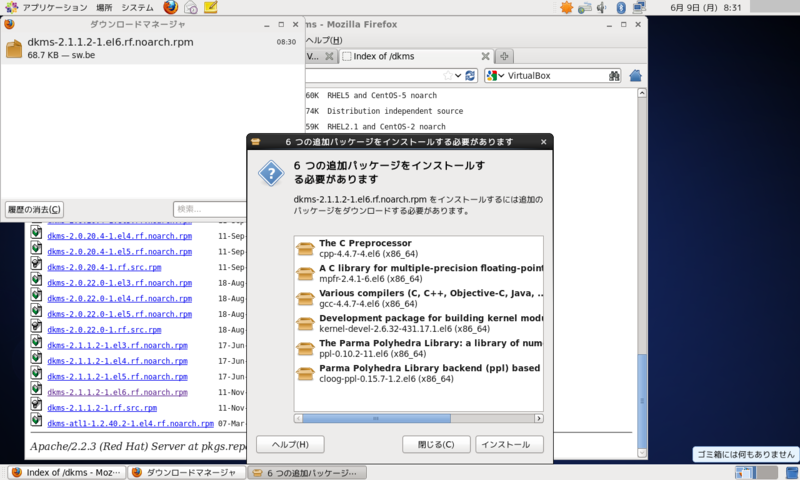The width and height of the screenshot is (800, 480).
Task: Click Firefox home button
Action: pos(635,75)
